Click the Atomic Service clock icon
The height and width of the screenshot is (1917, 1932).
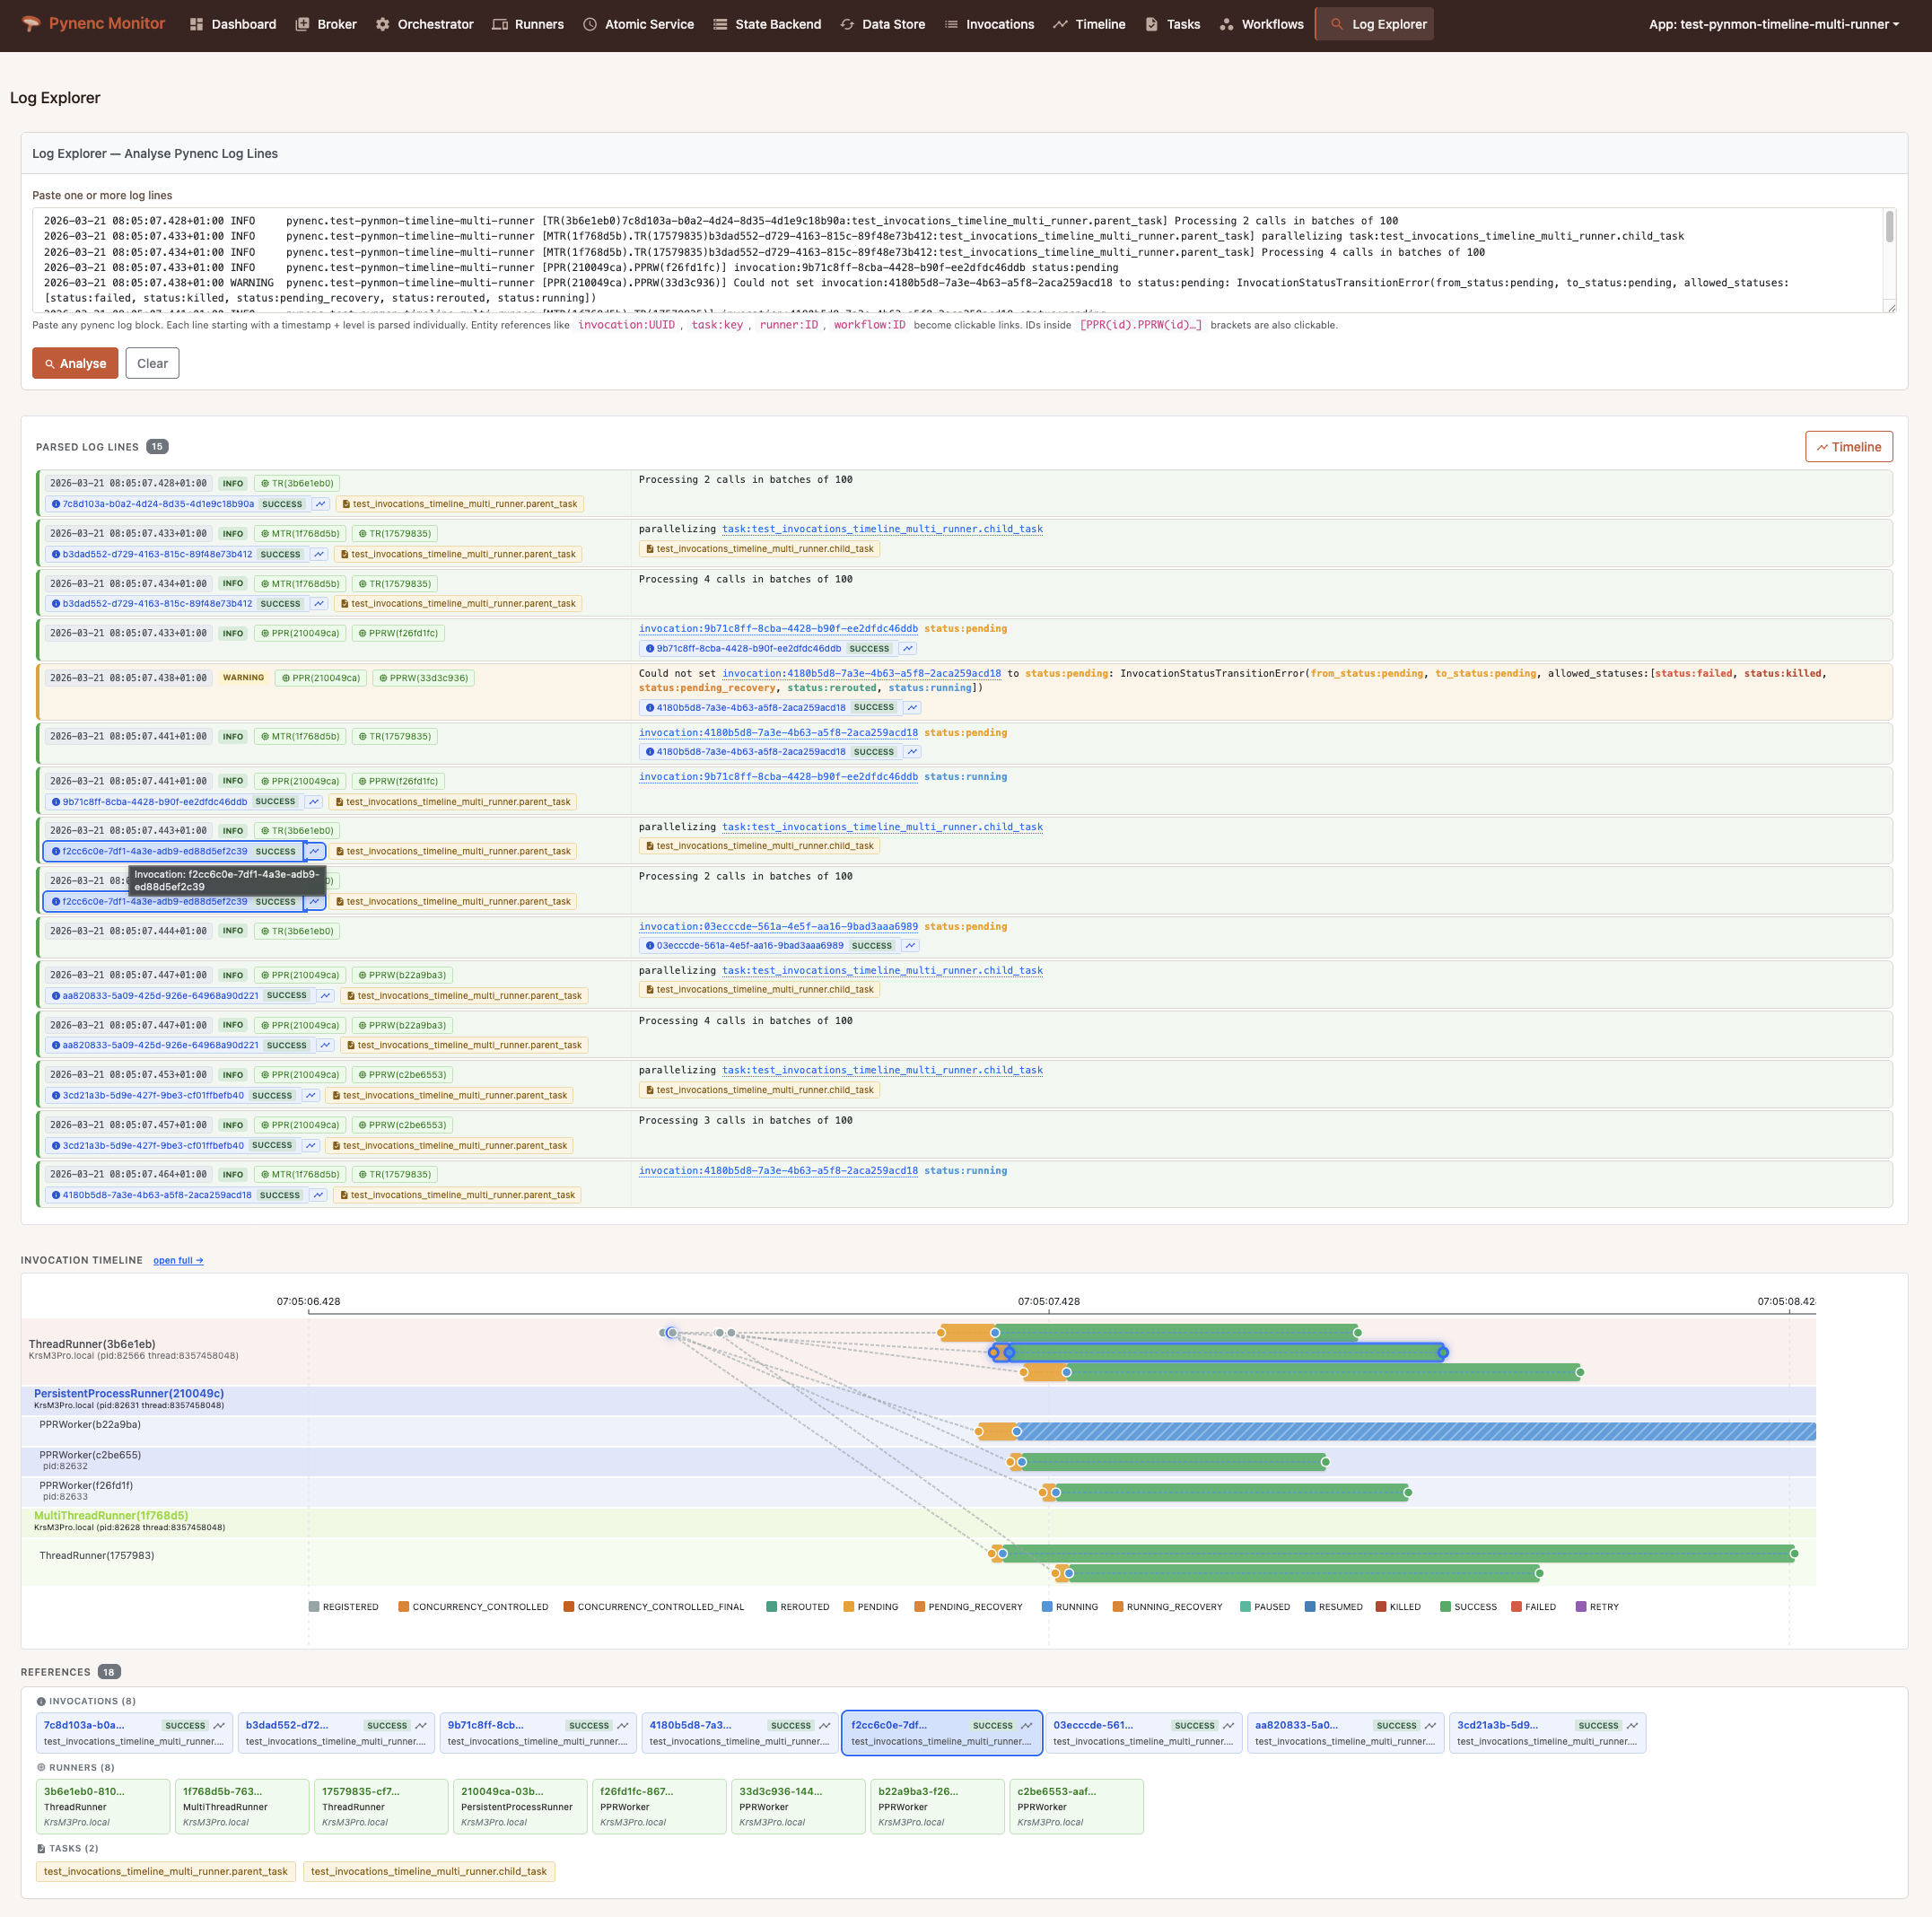[592, 24]
